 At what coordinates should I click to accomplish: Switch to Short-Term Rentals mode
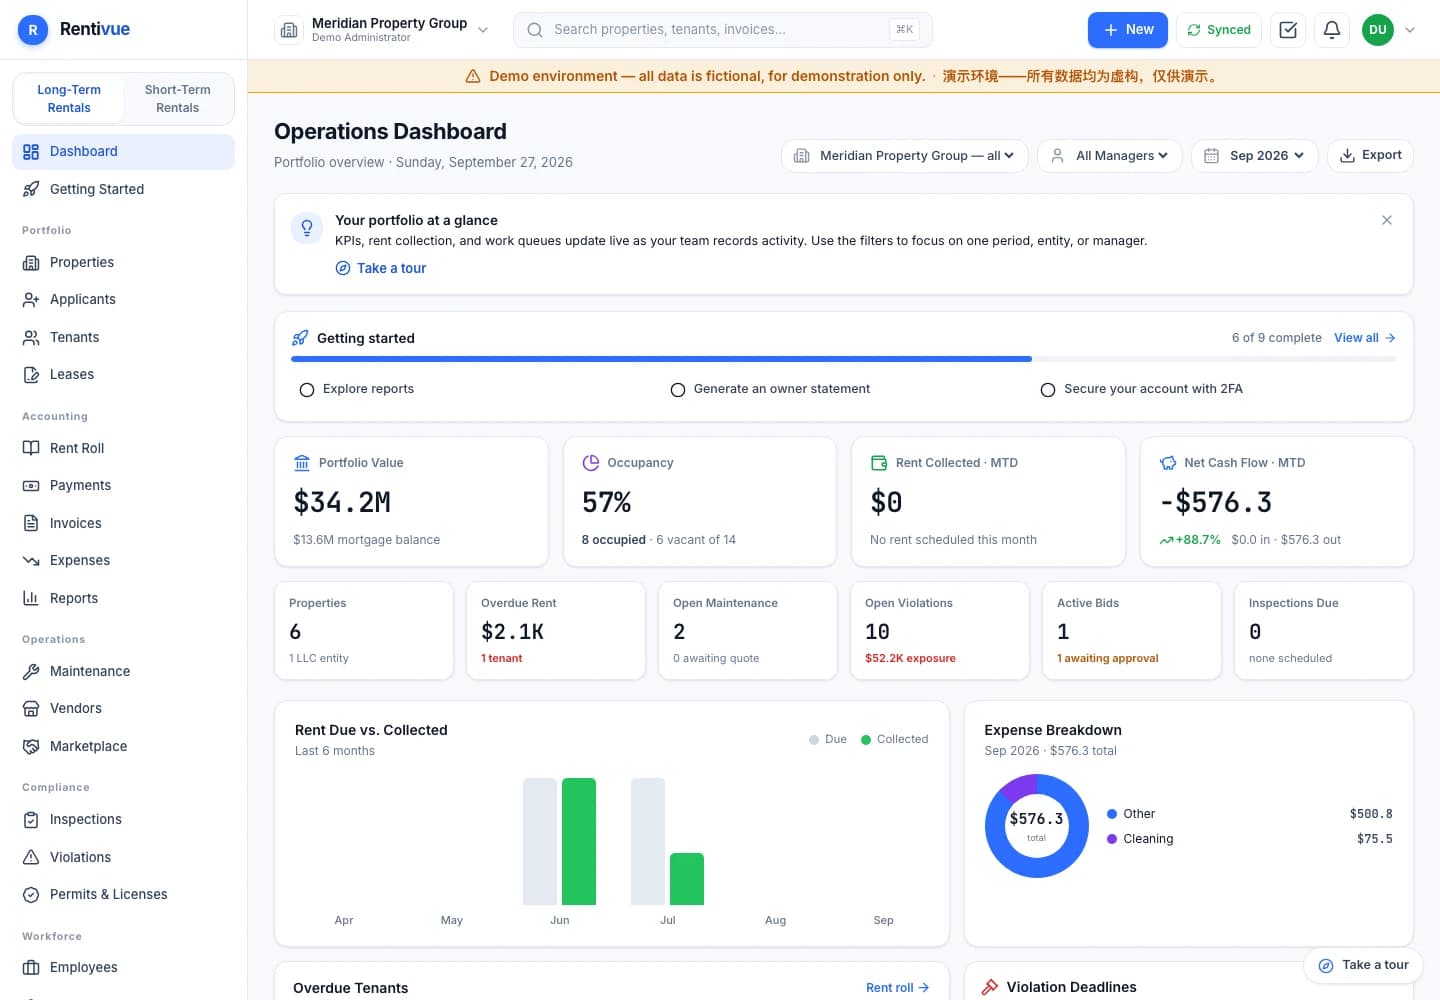click(x=178, y=98)
